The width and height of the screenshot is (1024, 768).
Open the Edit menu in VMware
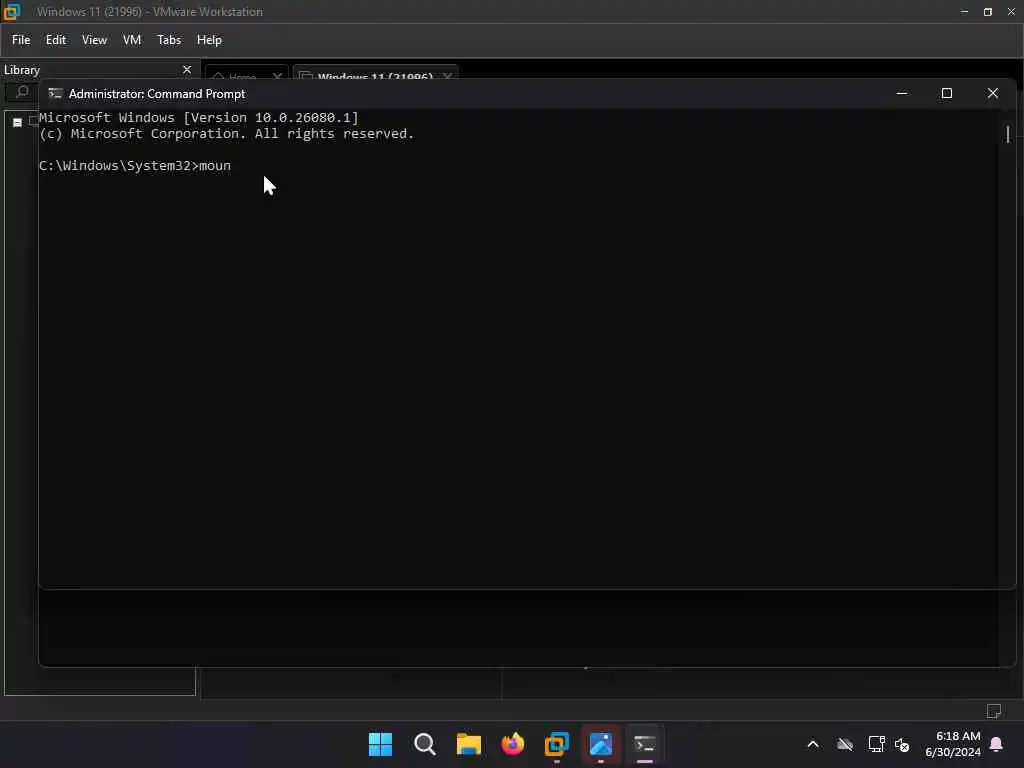[56, 40]
